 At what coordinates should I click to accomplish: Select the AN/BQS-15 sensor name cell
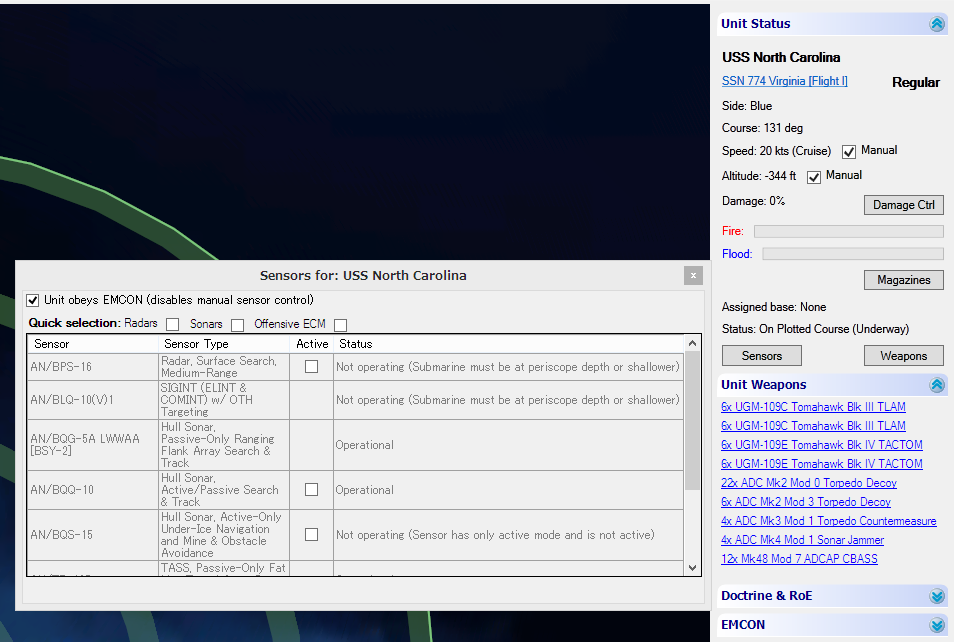(93, 535)
